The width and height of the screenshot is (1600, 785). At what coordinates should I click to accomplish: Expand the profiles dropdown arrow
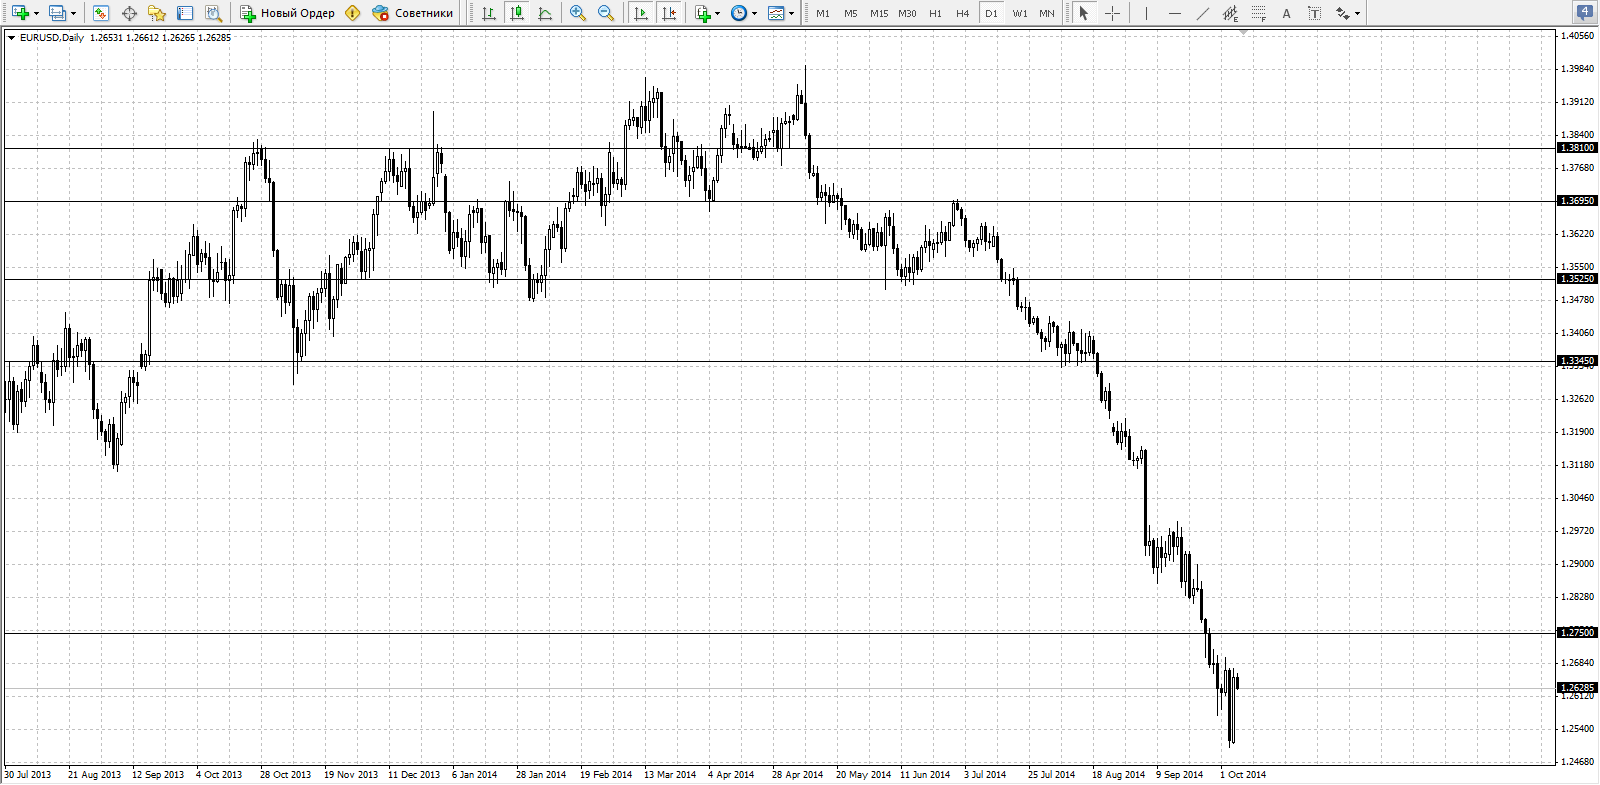73,14
